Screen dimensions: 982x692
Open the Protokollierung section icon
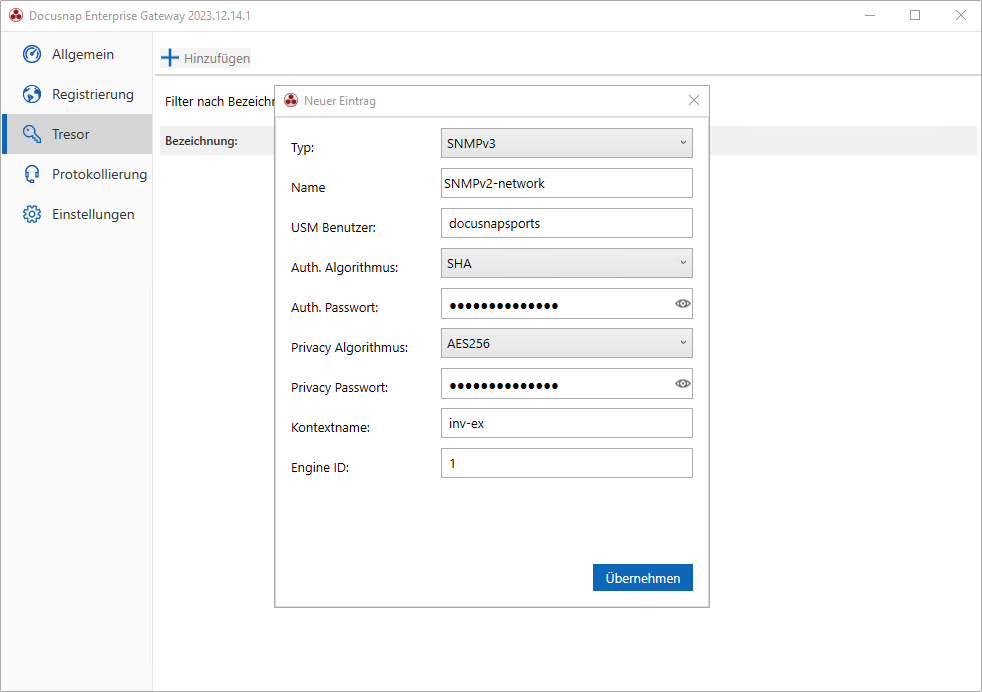[31, 174]
